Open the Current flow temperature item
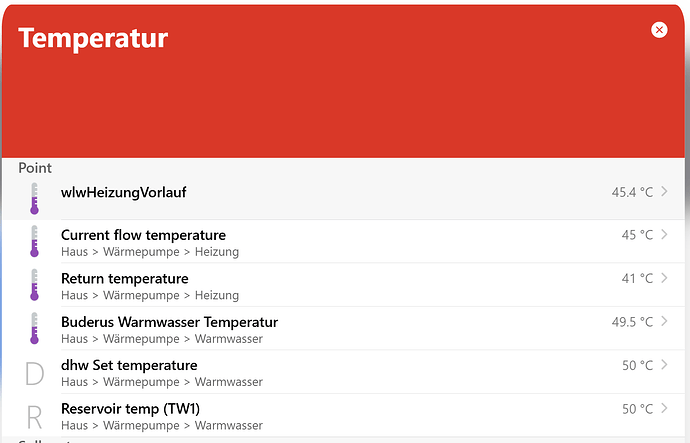 [x=143, y=235]
